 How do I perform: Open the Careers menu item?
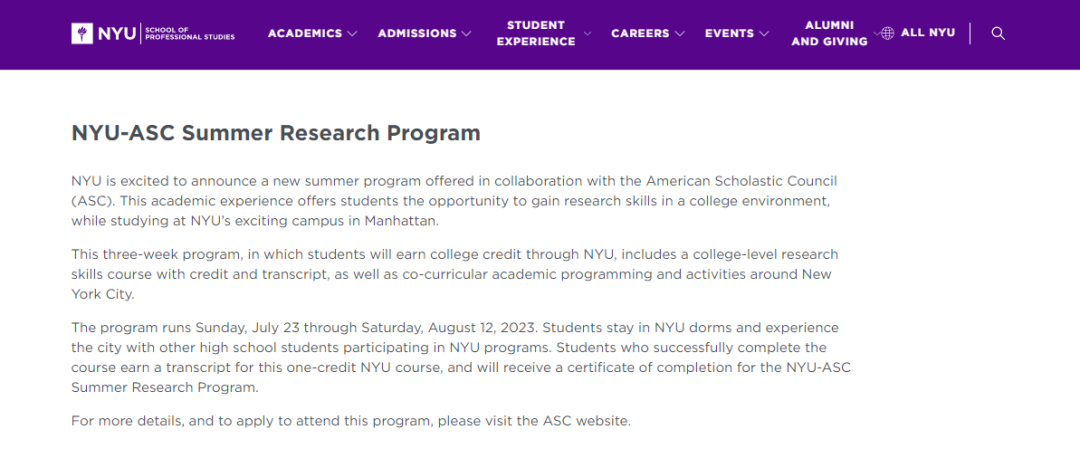click(640, 34)
